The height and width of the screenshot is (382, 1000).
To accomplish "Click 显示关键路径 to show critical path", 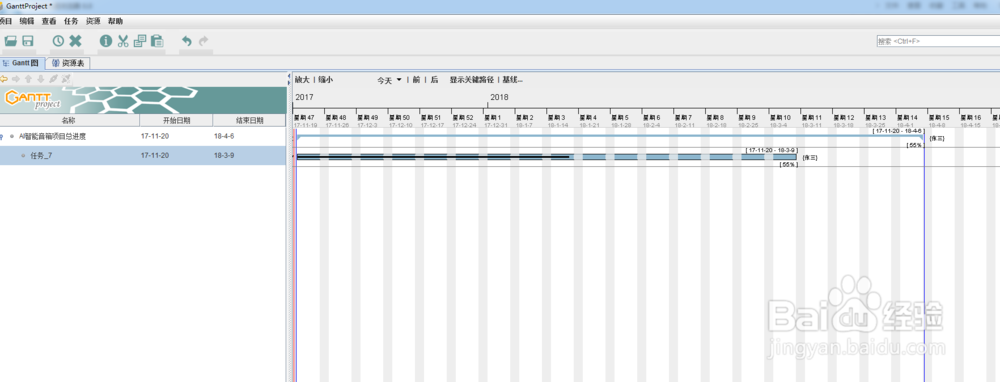I will [473, 80].
